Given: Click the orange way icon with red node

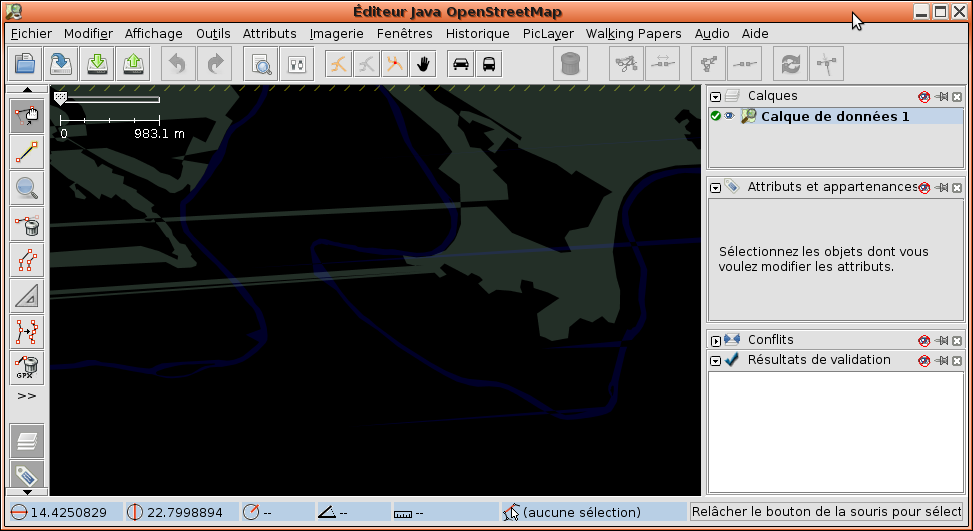Looking at the screenshot, I should pyautogui.click(x=395, y=63).
